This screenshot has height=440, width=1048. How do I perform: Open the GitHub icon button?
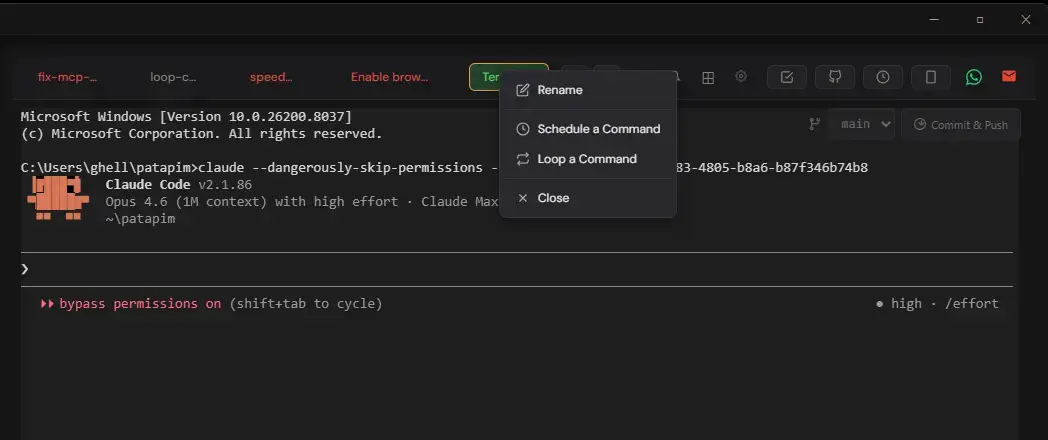point(835,77)
